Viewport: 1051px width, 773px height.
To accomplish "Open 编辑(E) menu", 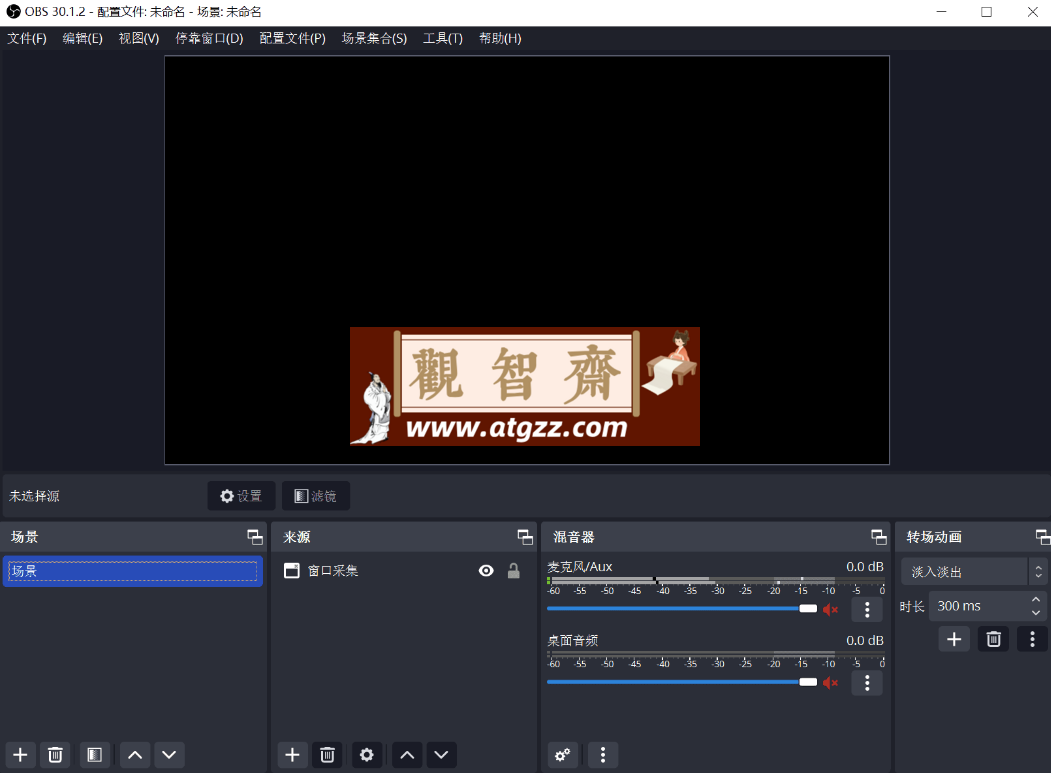I will click(x=82, y=38).
